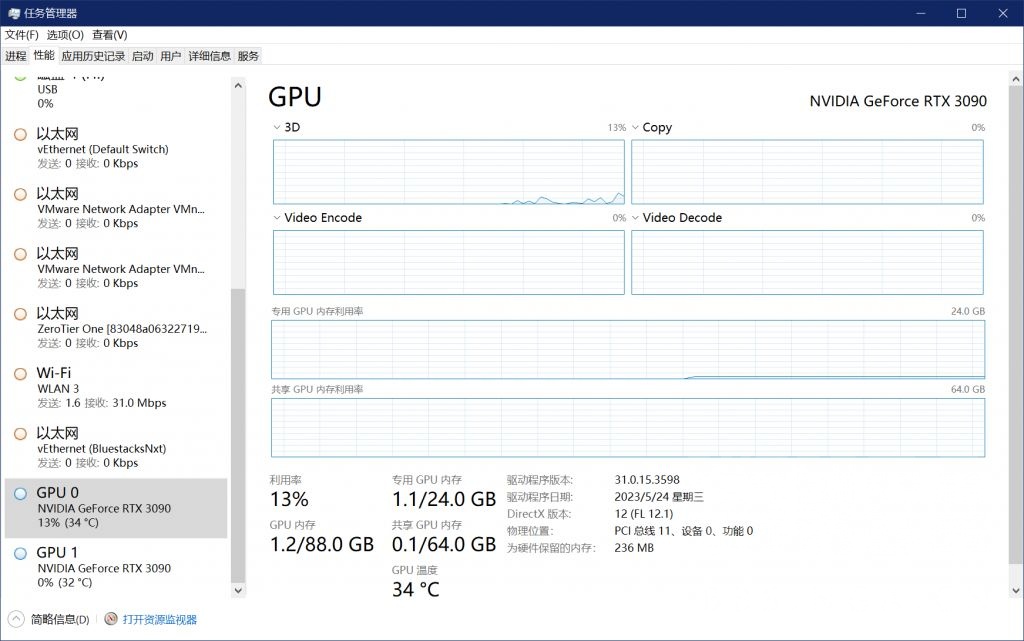Open the Video Decode graph dropdown
The image size is (1024, 641).
tap(636, 218)
